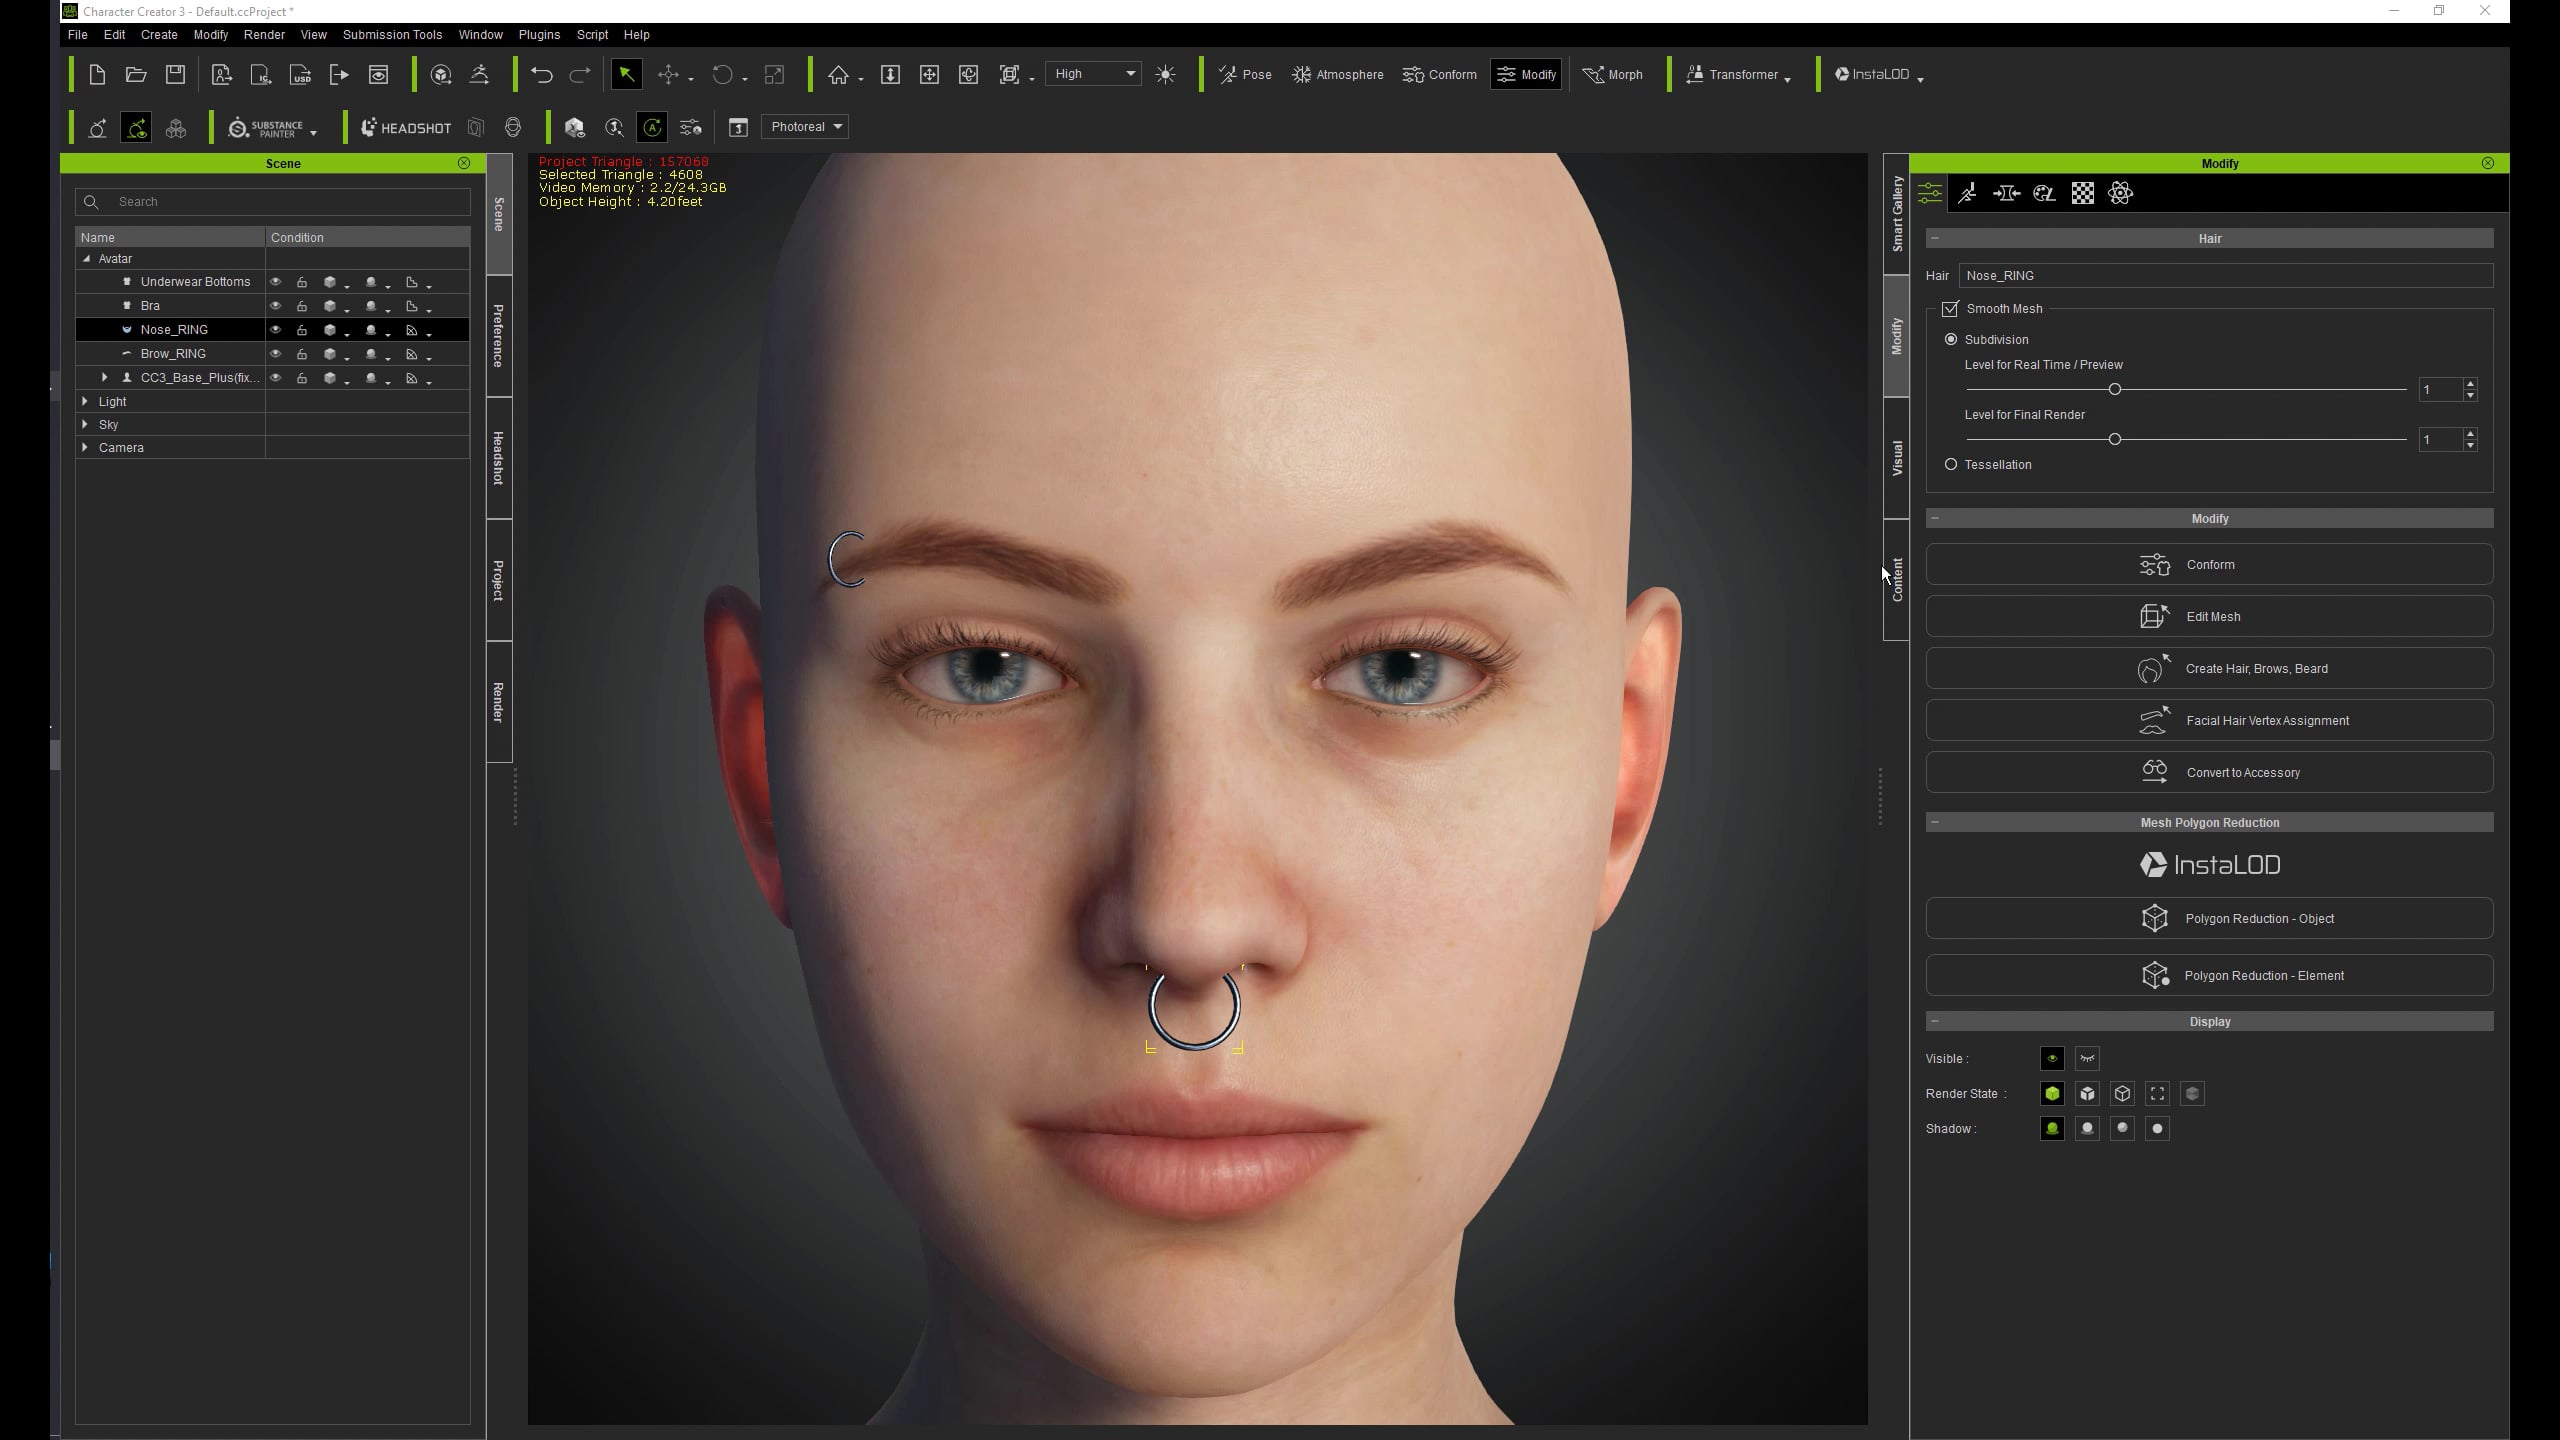The height and width of the screenshot is (1440, 2560).
Task: Click the Home camera view icon
Action: click(838, 75)
